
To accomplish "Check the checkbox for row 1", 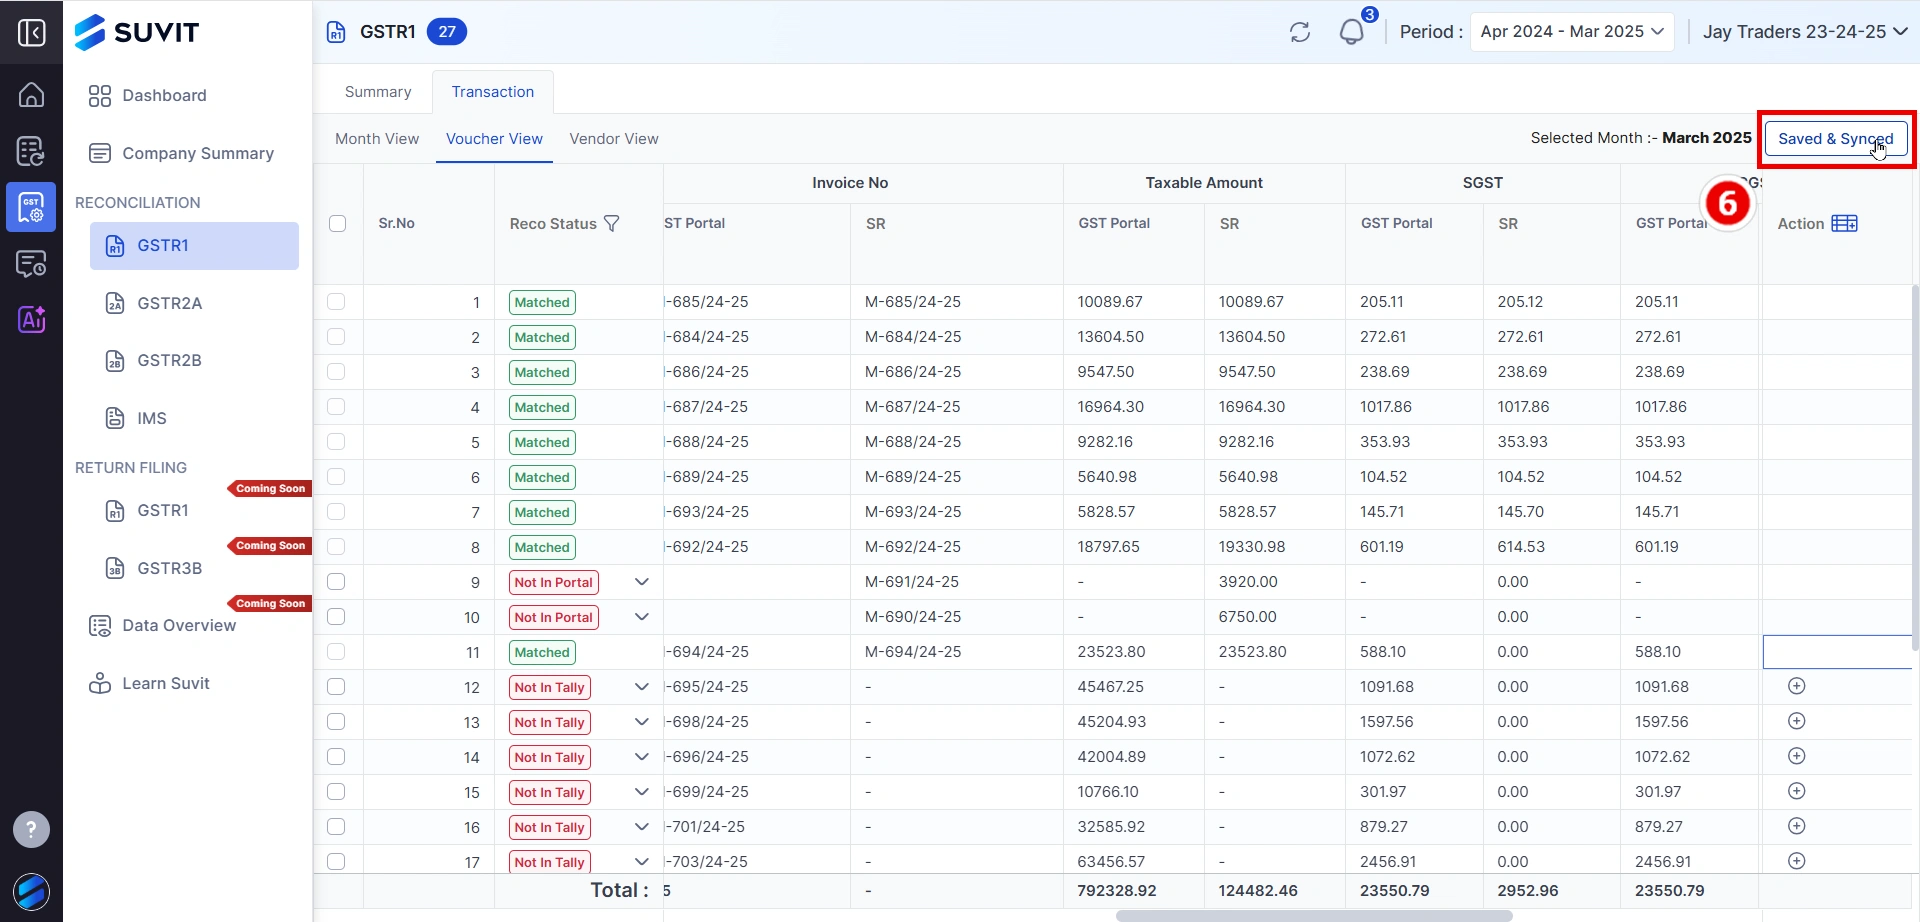I will pyautogui.click(x=336, y=302).
